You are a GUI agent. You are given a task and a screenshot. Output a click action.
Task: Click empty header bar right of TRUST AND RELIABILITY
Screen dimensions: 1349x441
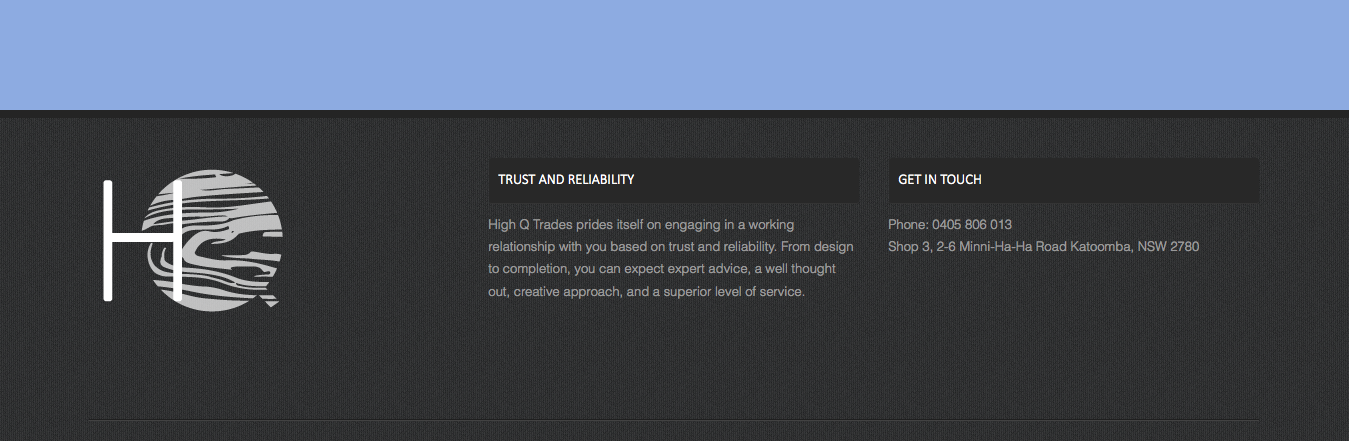748,180
